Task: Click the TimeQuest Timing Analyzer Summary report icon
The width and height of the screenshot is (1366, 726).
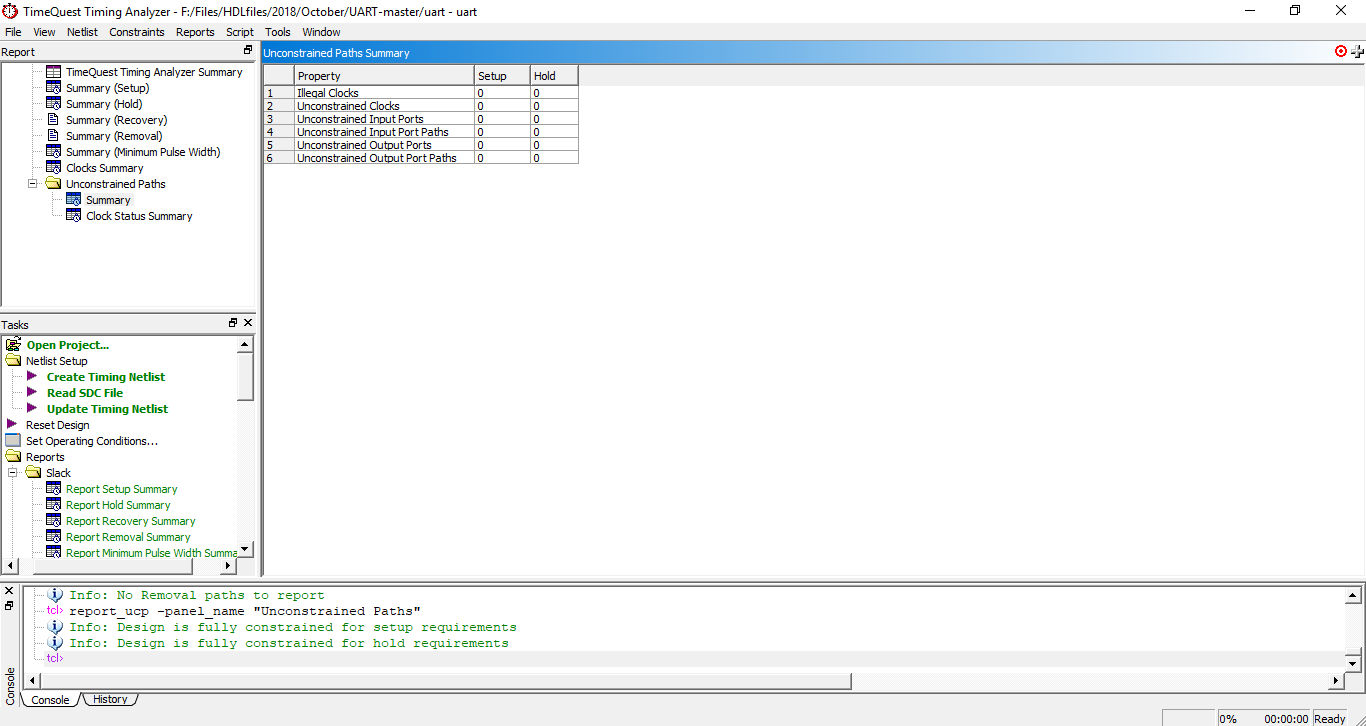Action: (54, 72)
